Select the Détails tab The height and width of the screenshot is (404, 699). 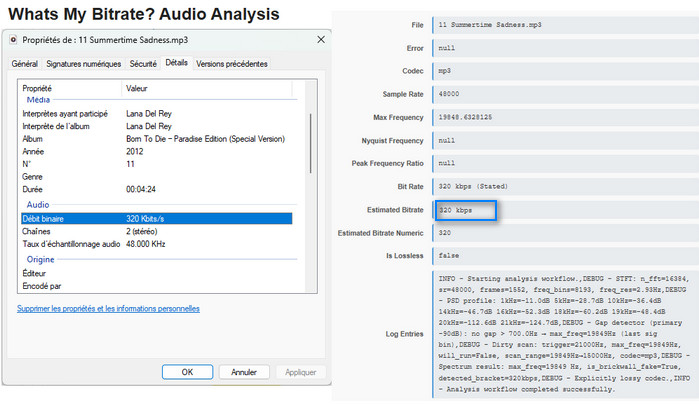click(x=177, y=63)
